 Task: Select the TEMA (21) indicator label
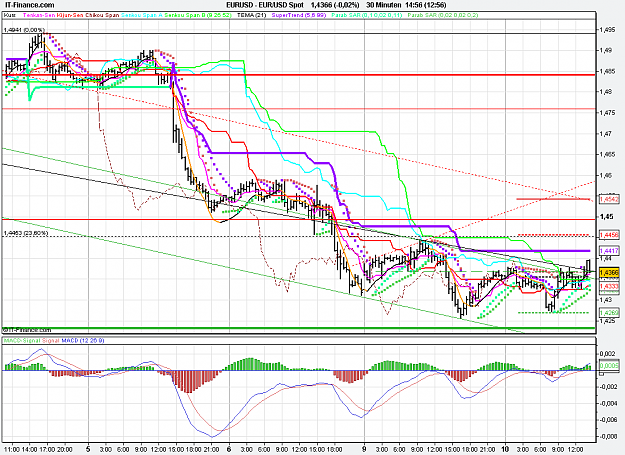pyautogui.click(x=251, y=15)
